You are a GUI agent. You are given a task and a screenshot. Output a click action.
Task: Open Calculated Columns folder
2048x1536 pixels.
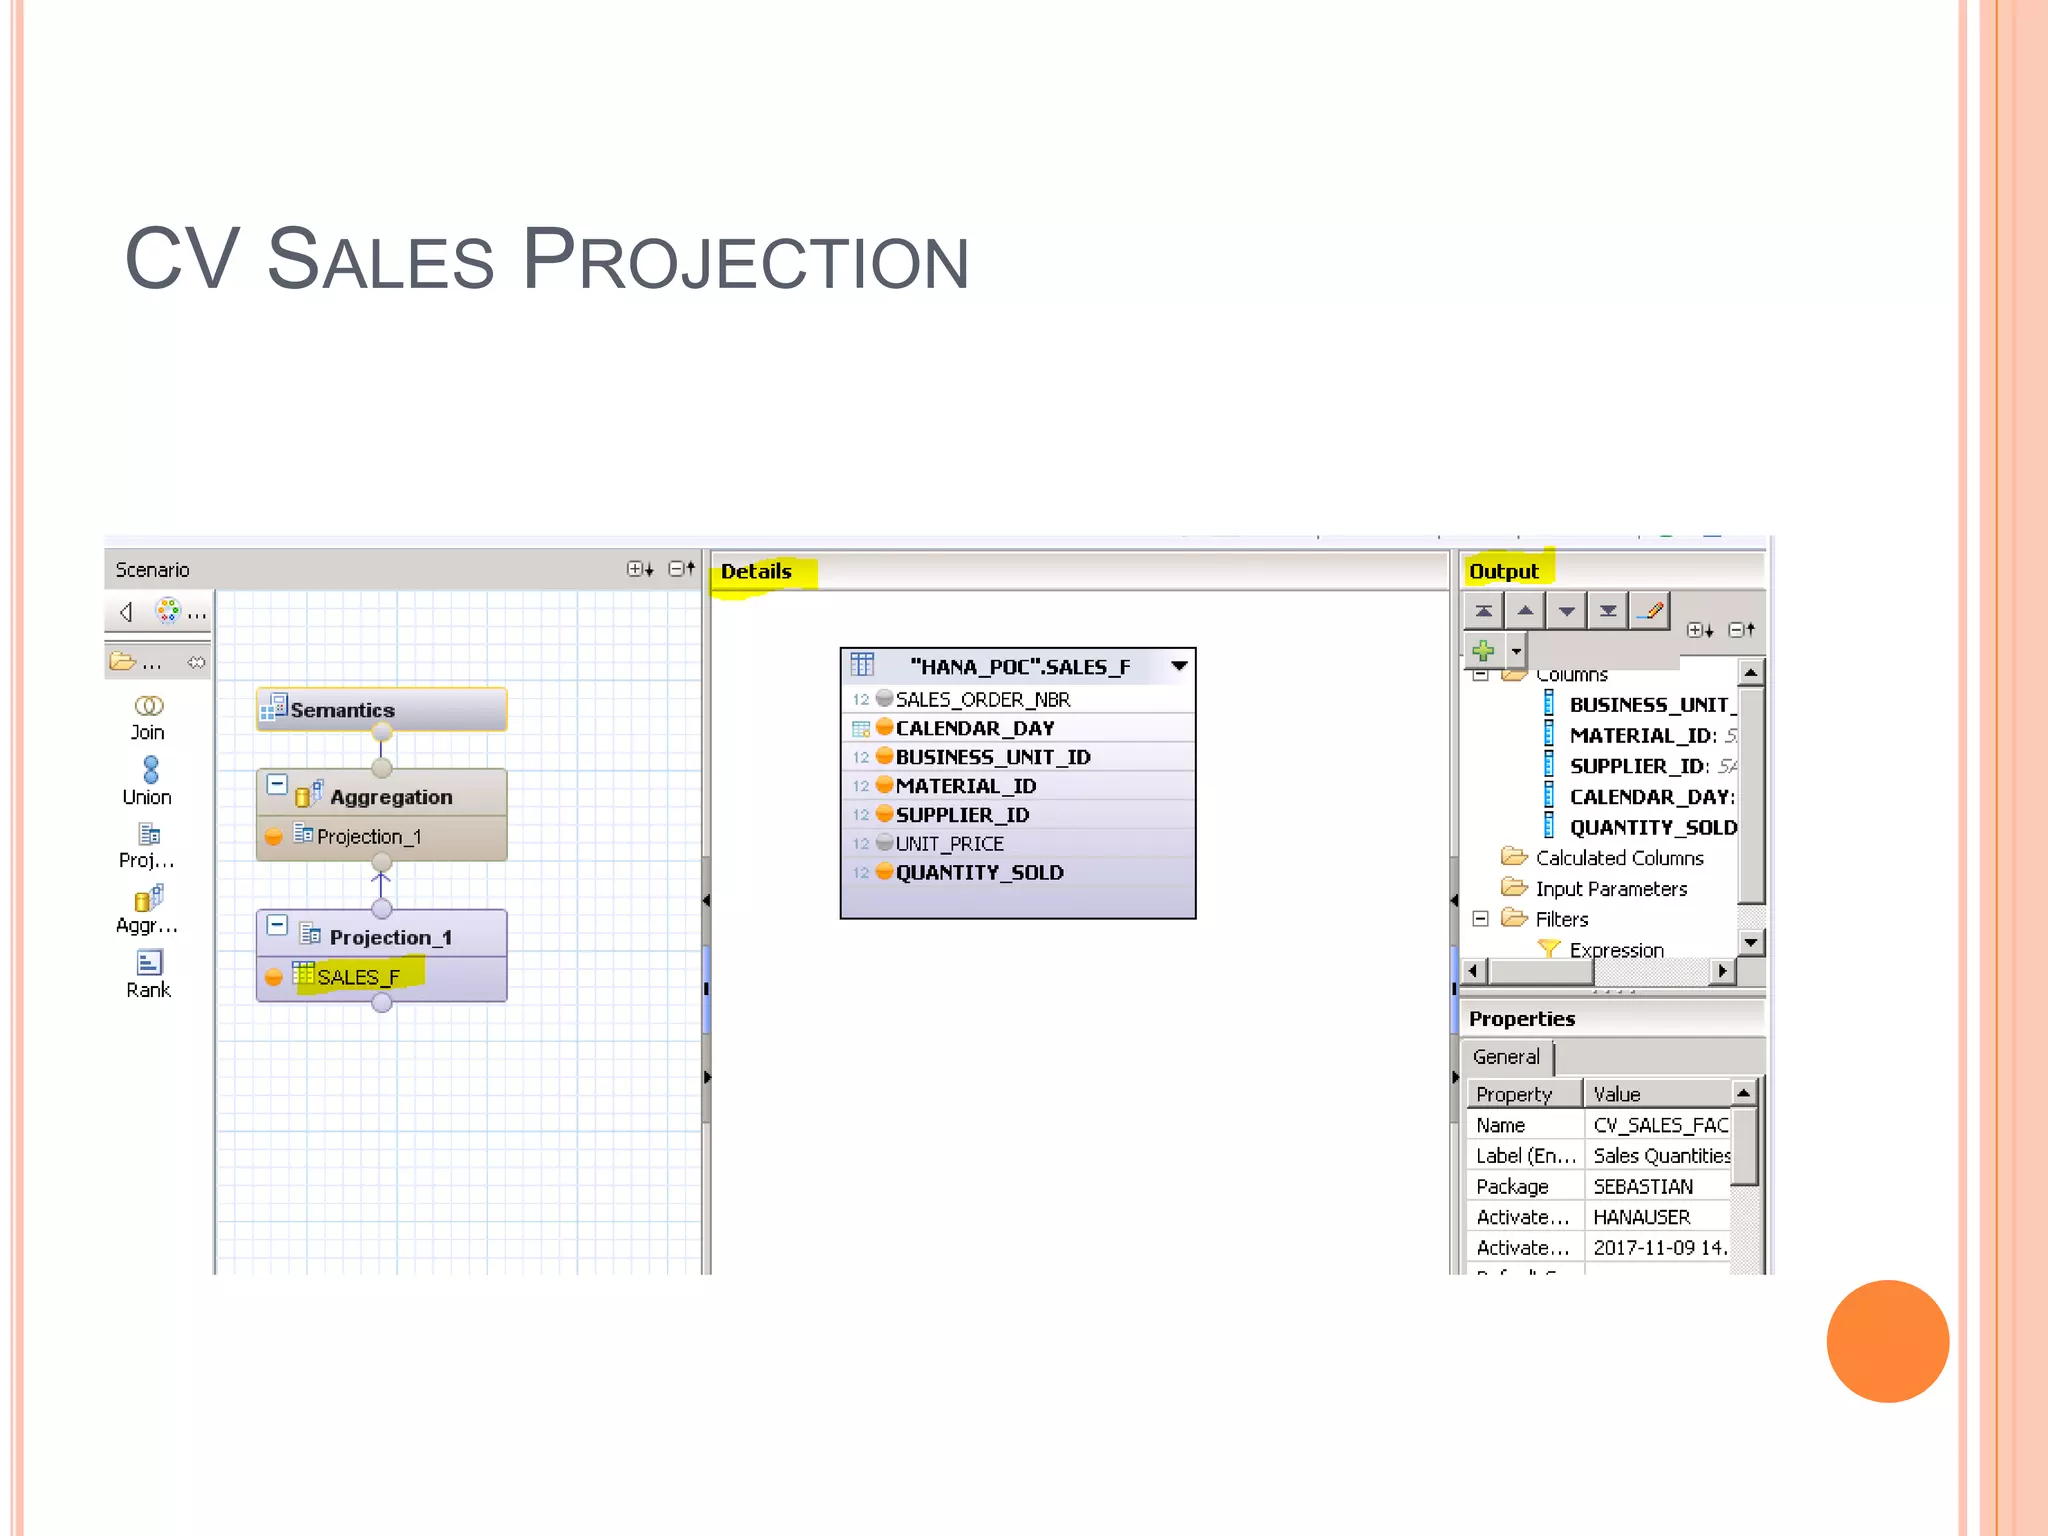click(x=1602, y=857)
